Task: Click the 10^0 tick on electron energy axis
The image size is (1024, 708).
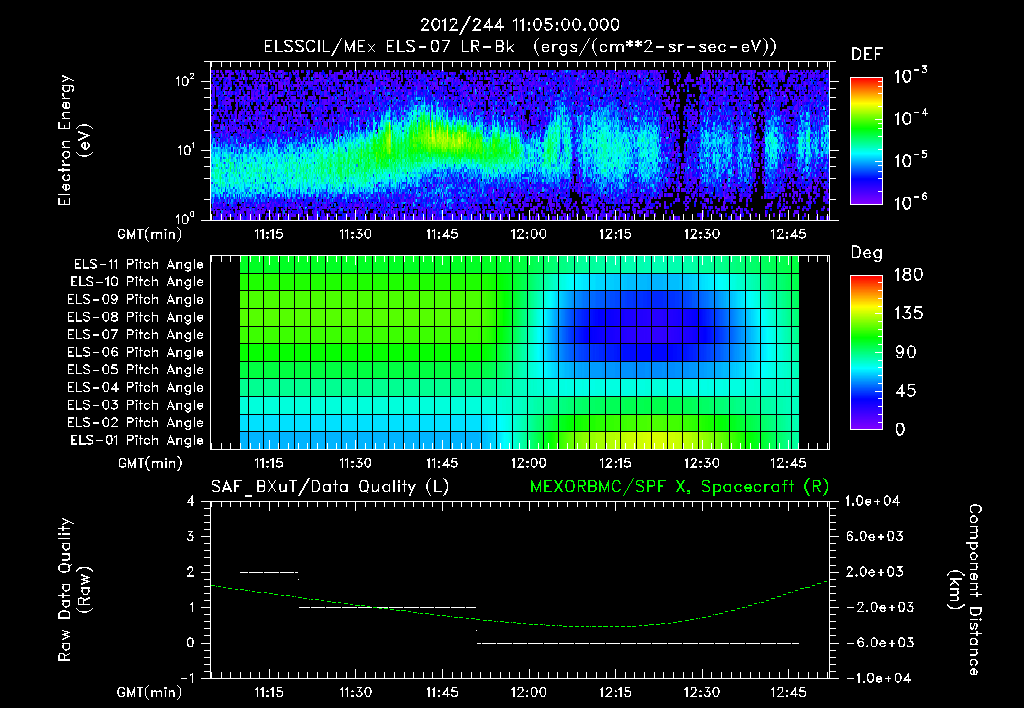Action: point(185,218)
